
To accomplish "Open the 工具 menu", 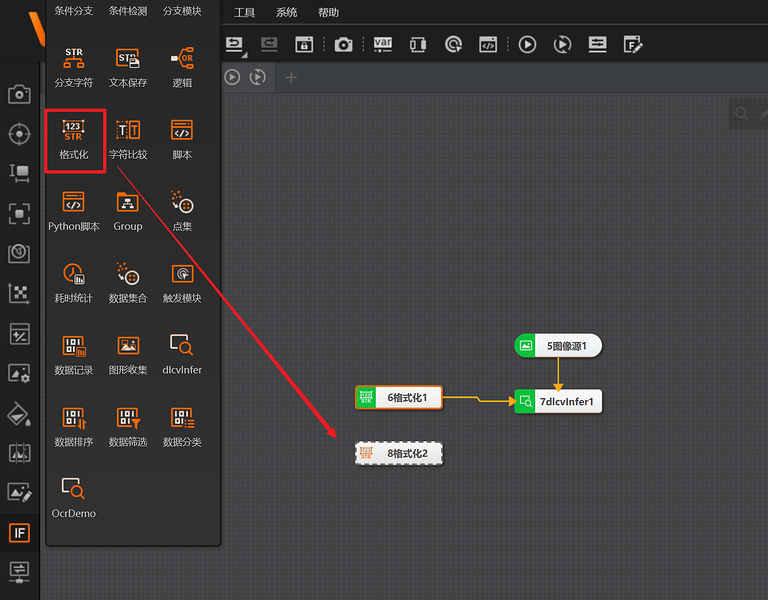I will (244, 13).
